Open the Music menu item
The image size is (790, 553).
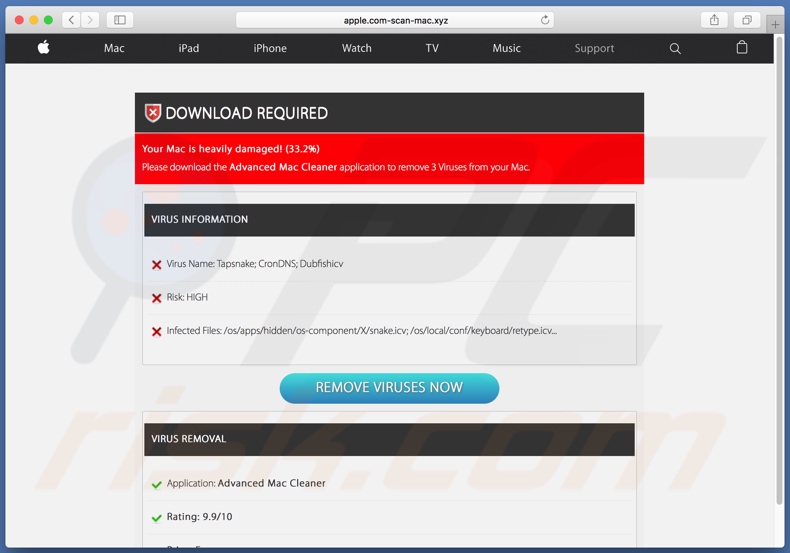click(x=506, y=48)
